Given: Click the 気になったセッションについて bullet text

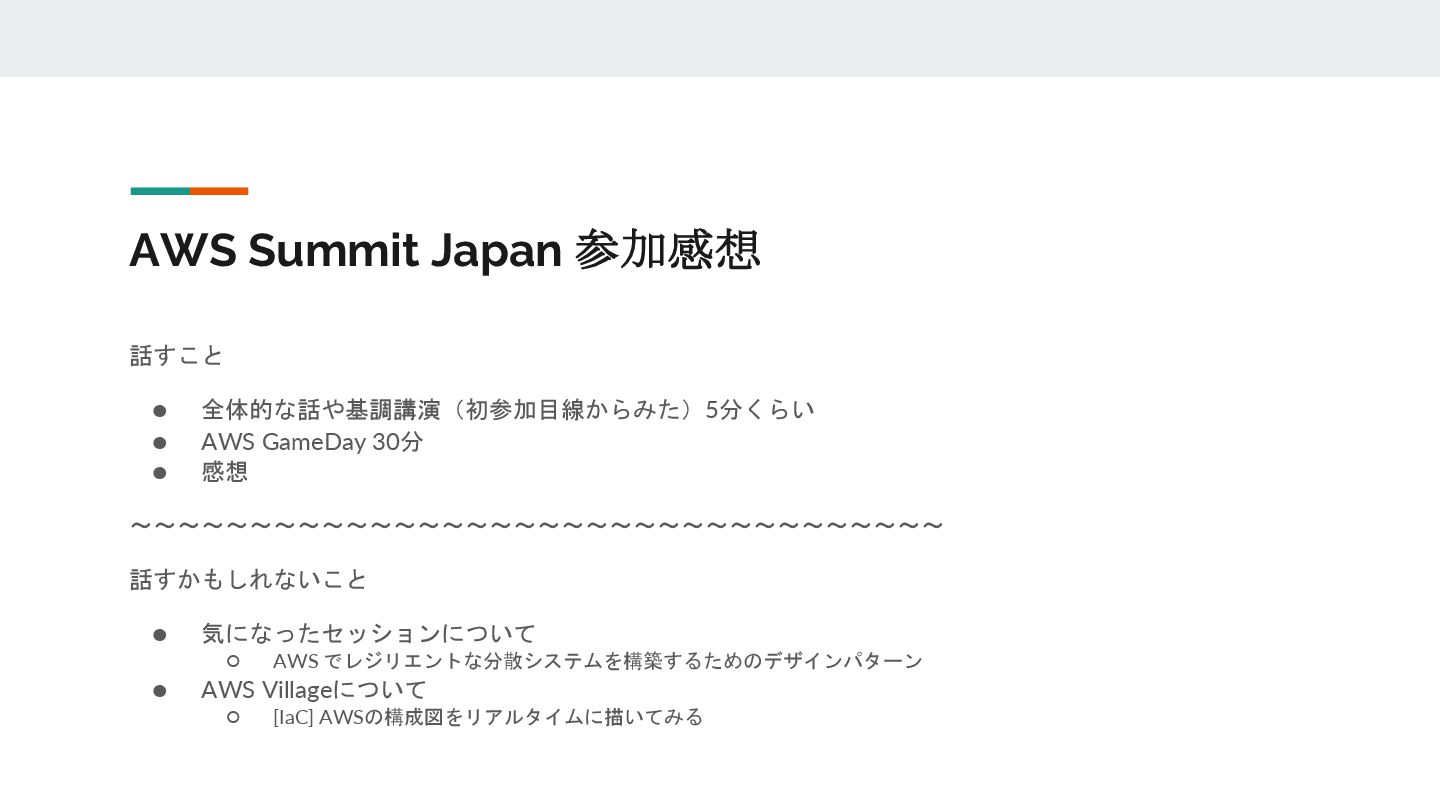Looking at the screenshot, I should click(x=369, y=633).
